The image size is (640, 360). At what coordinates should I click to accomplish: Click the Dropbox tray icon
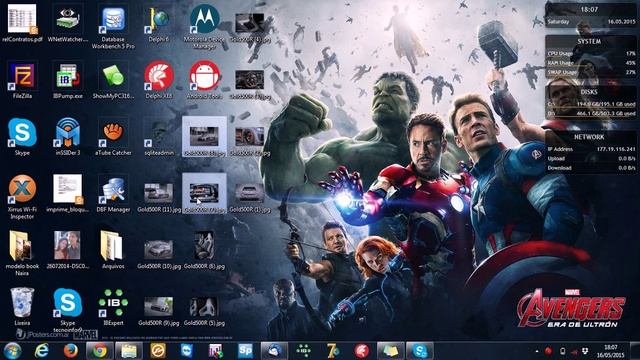pos(585,351)
